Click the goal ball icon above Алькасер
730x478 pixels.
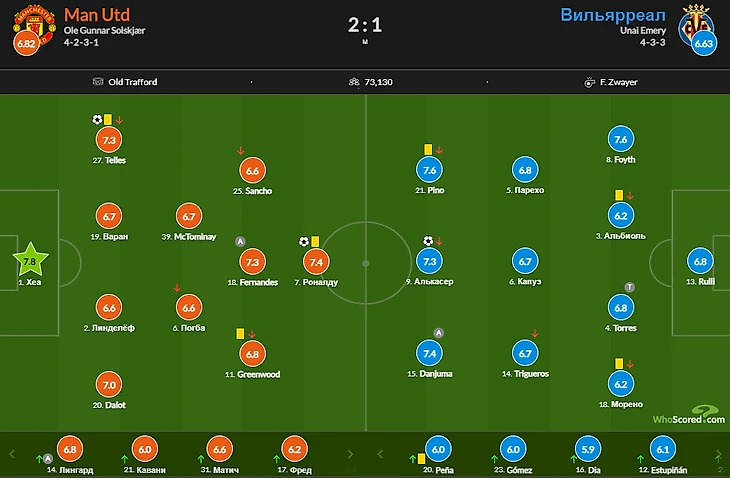click(427, 241)
